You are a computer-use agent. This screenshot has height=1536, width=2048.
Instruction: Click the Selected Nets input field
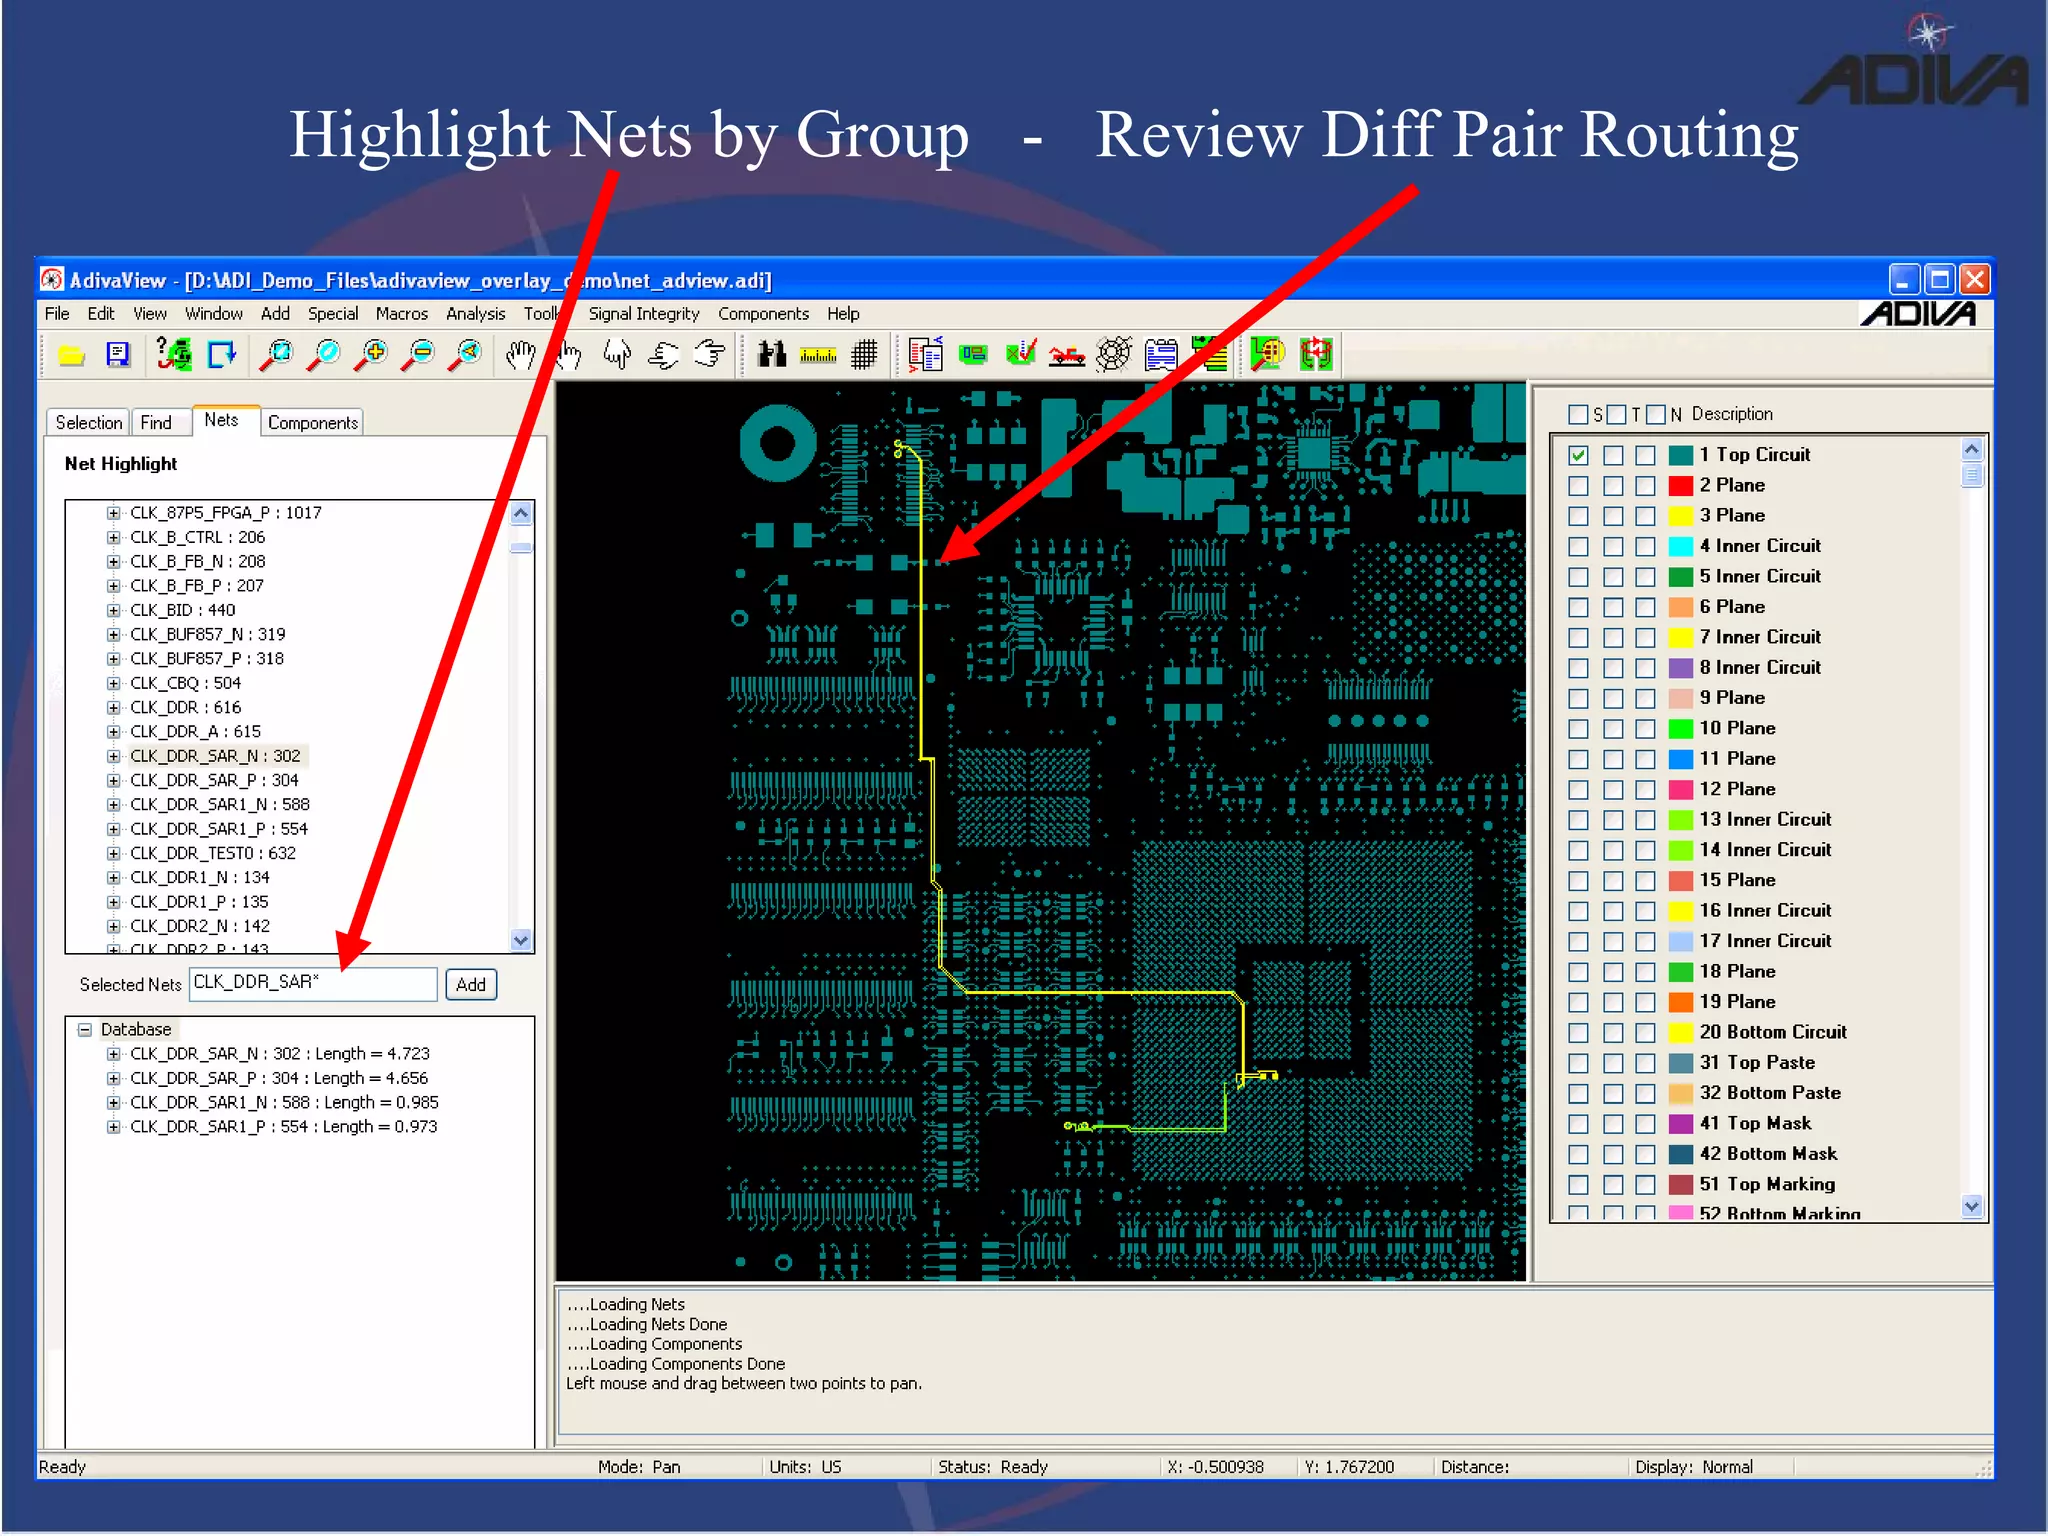click(x=312, y=983)
